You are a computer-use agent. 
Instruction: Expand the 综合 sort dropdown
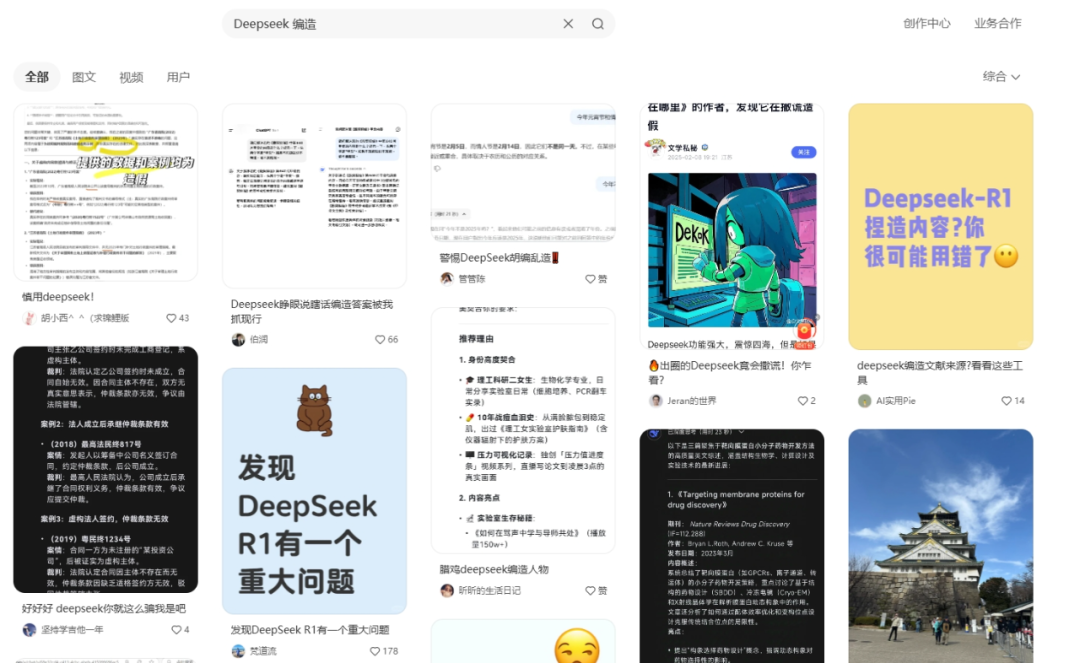[x=1001, y=76]
